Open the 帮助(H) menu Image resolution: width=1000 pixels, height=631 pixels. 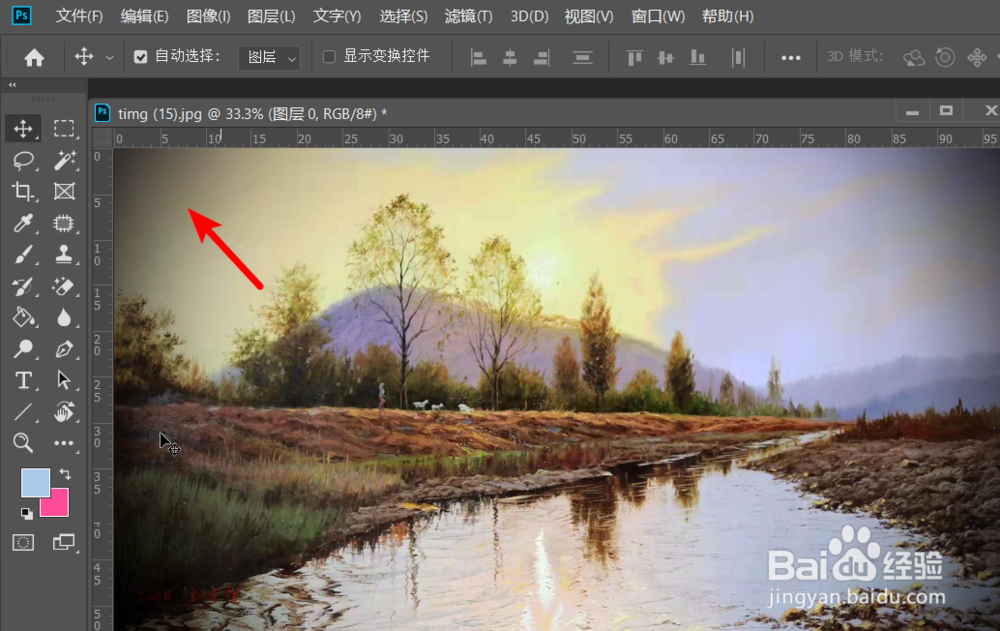[728, 16]
